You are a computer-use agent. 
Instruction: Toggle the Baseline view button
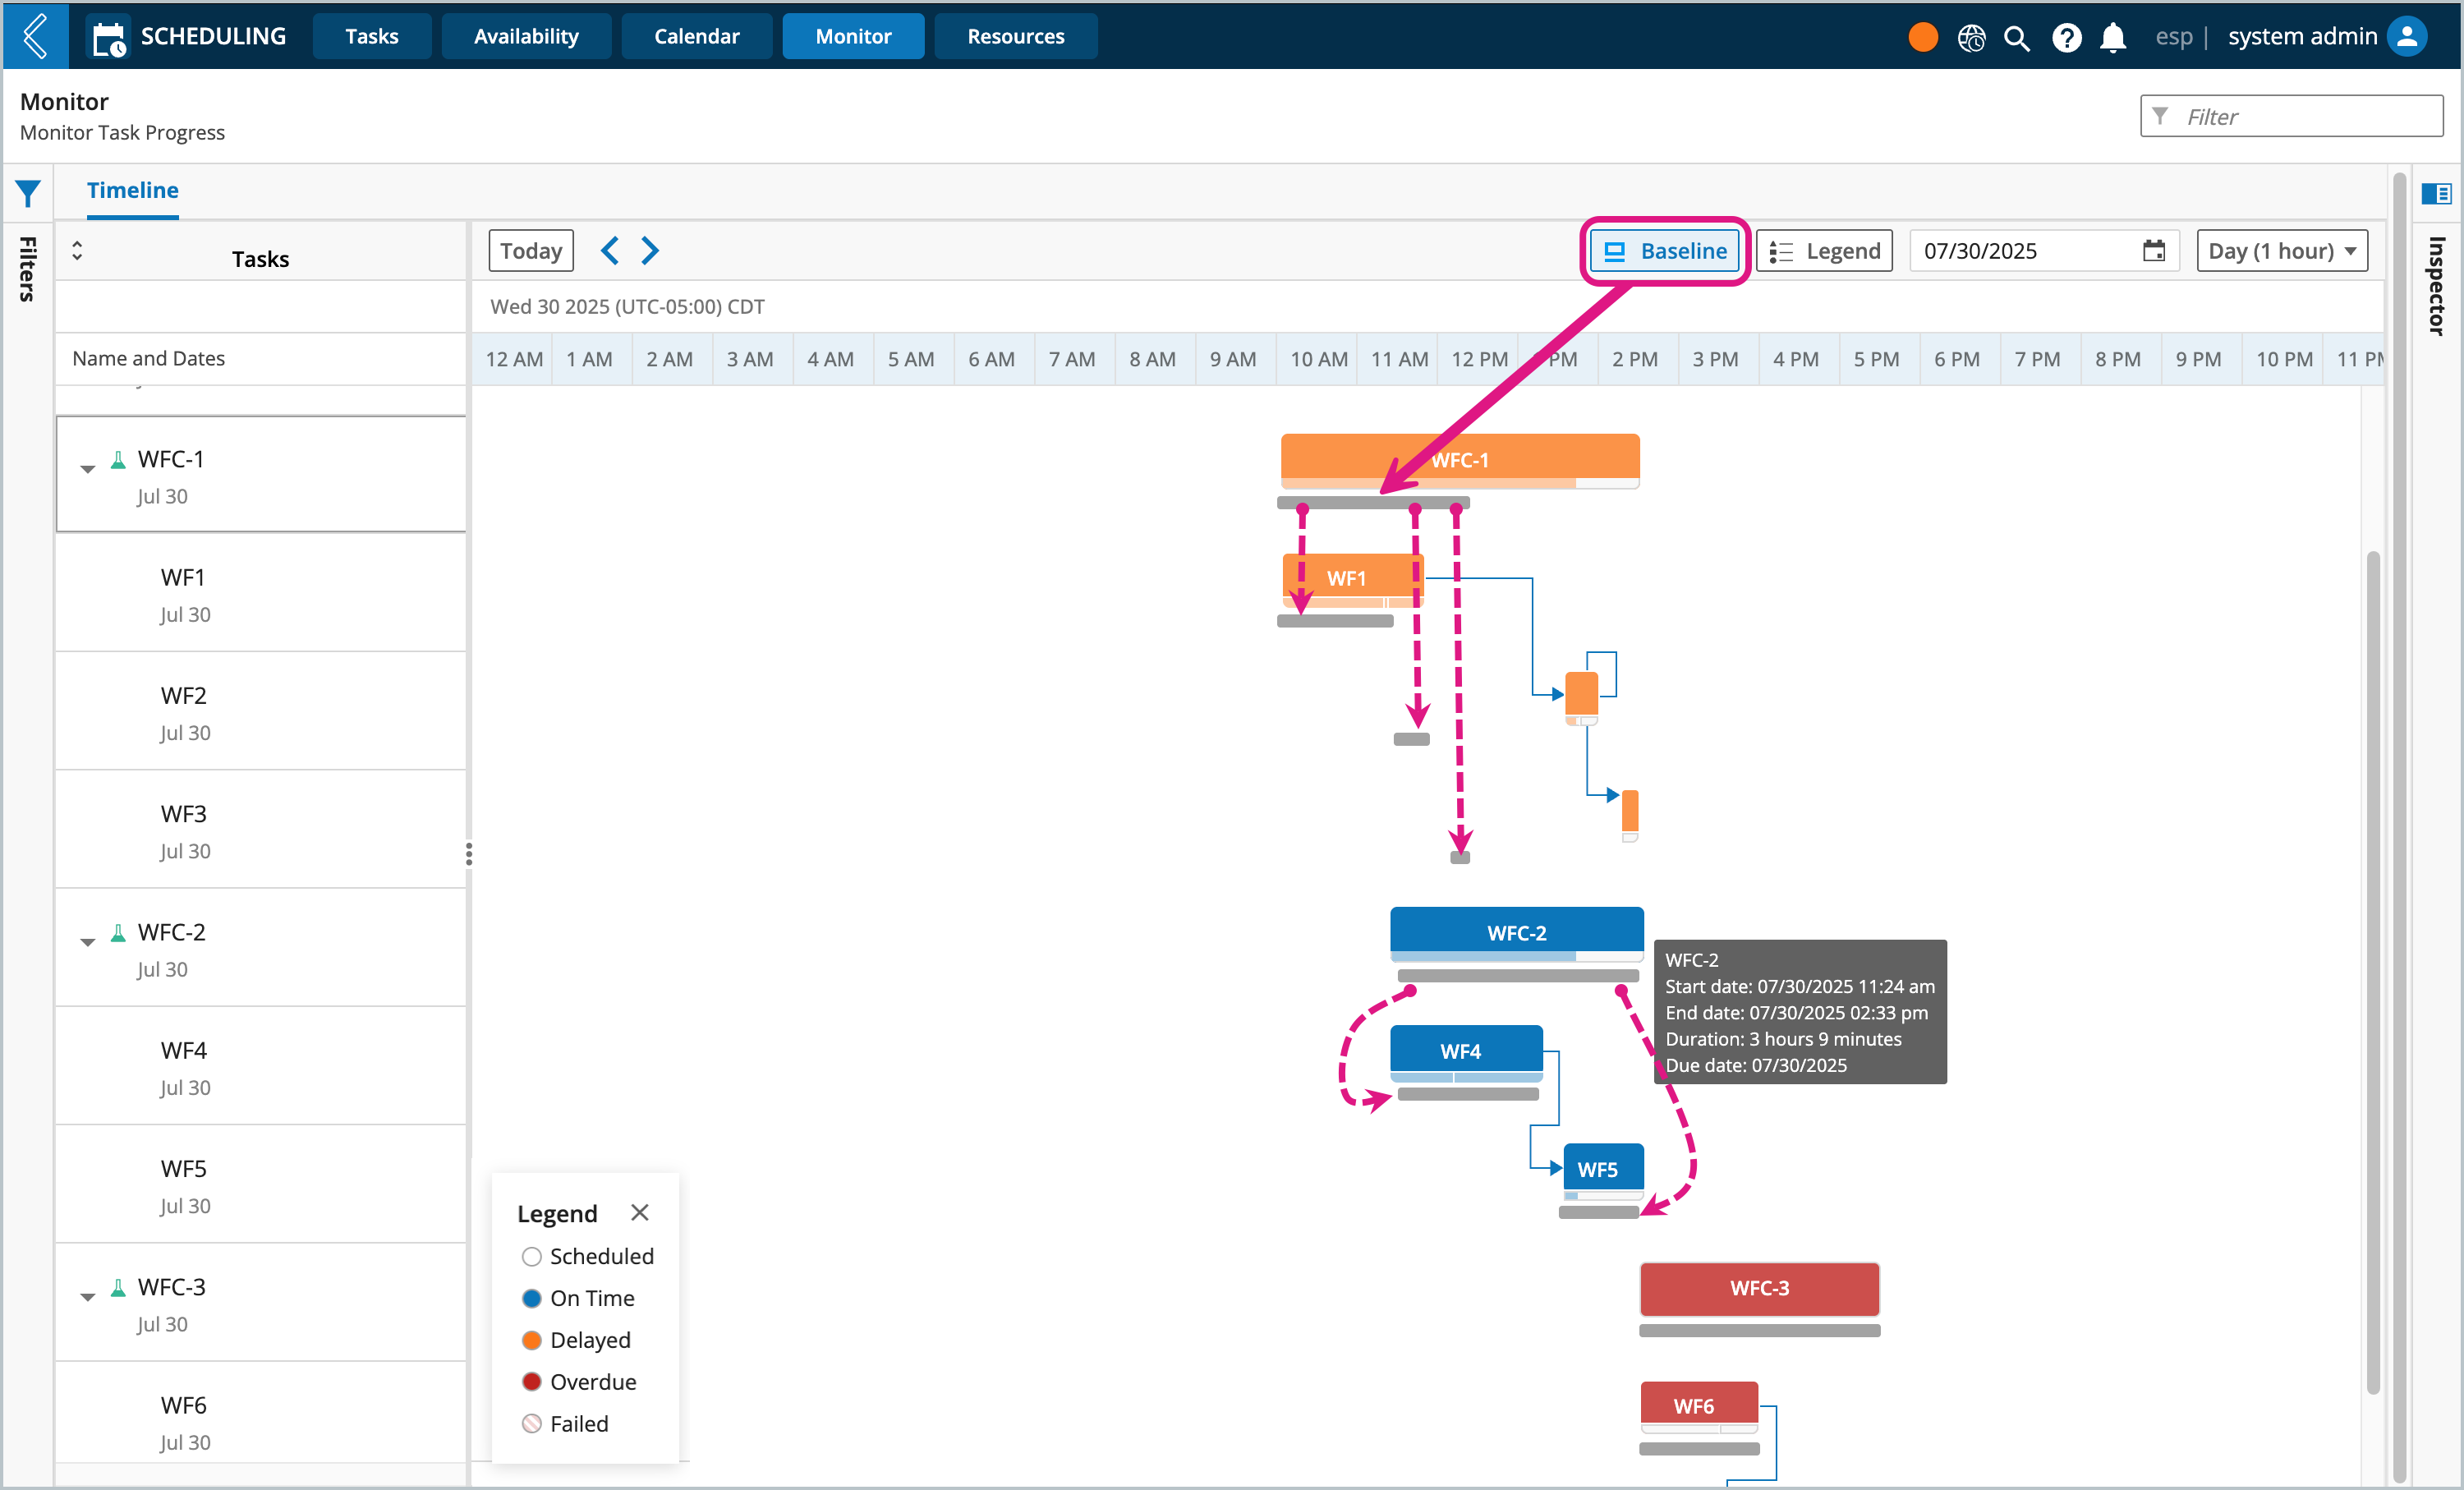1665,251
